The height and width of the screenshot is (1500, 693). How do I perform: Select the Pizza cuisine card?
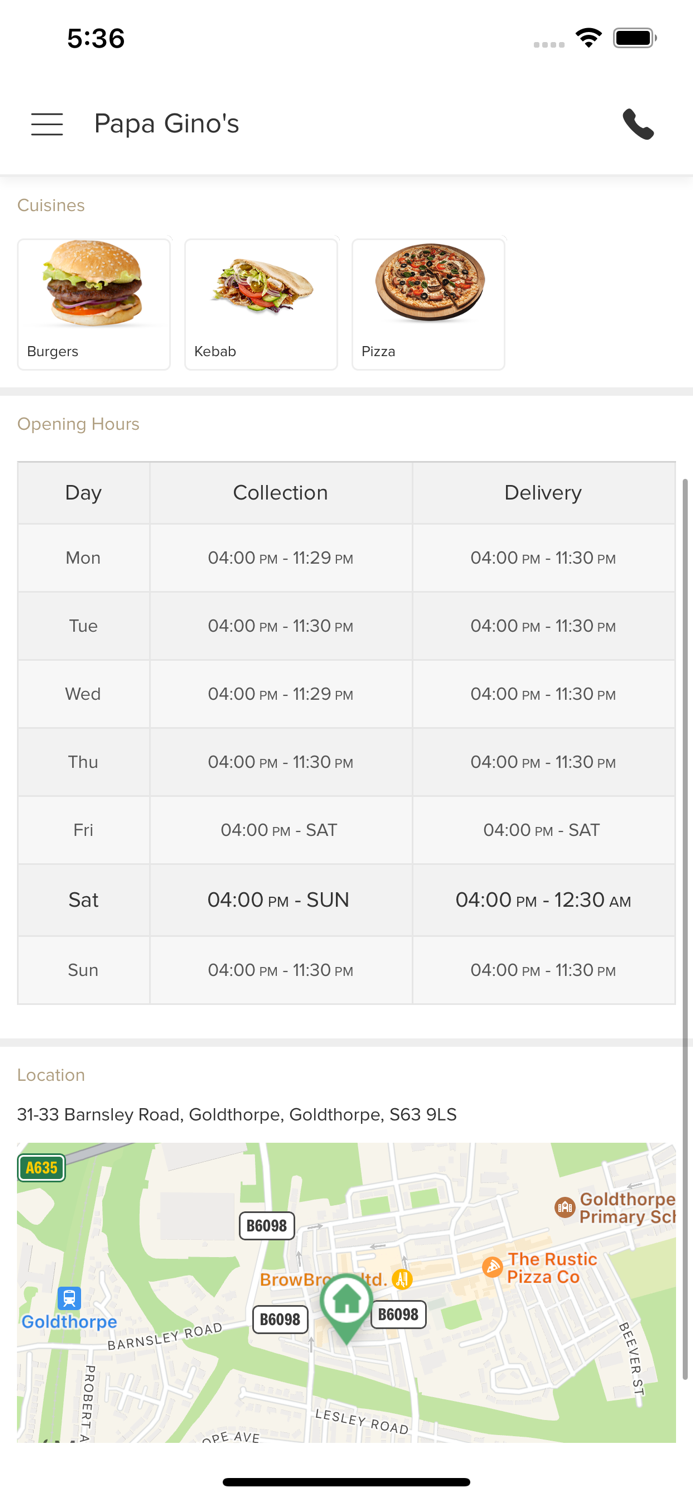coord(428,304)
